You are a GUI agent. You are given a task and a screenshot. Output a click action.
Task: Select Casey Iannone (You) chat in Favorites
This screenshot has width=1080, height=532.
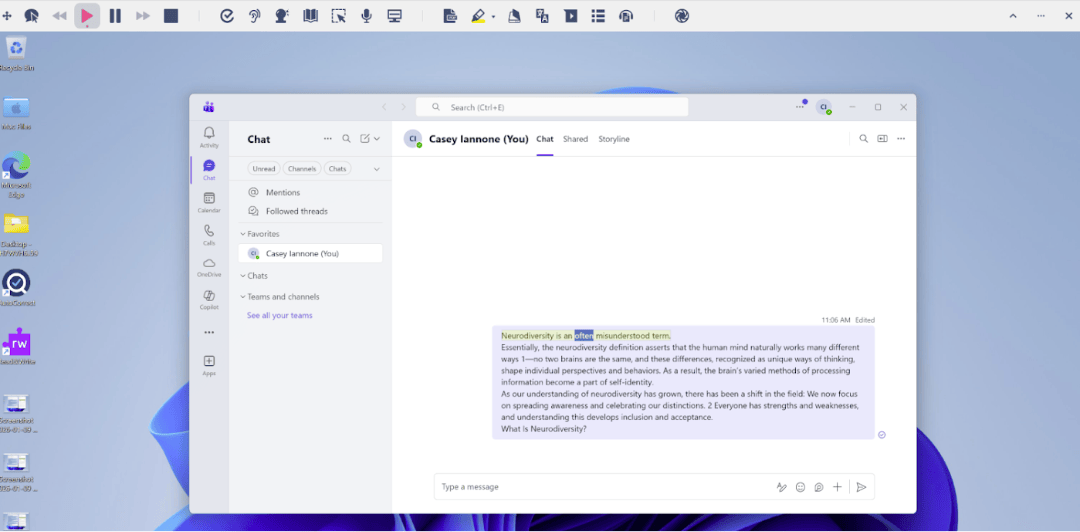pos(311,253)
